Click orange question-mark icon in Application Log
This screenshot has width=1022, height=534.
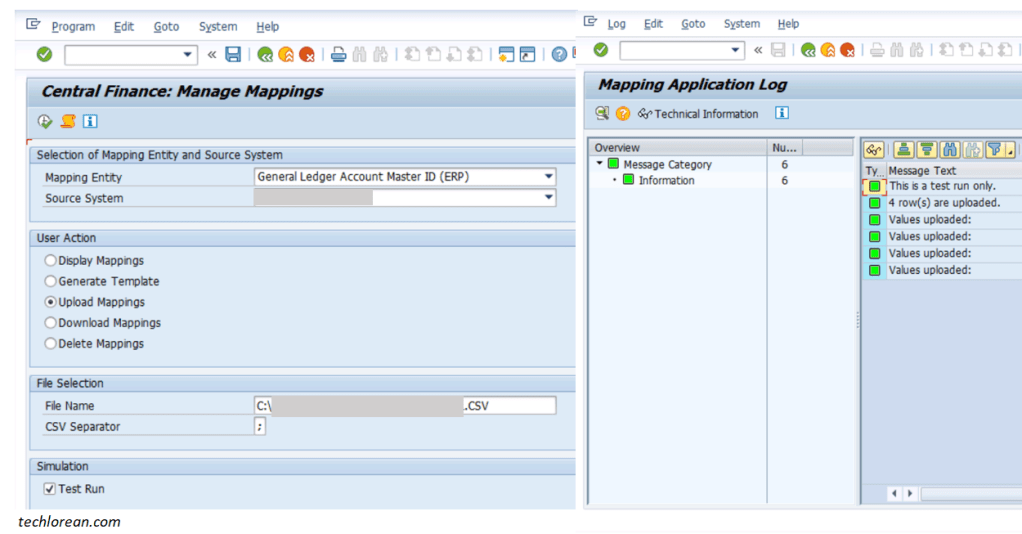point(623,113)
